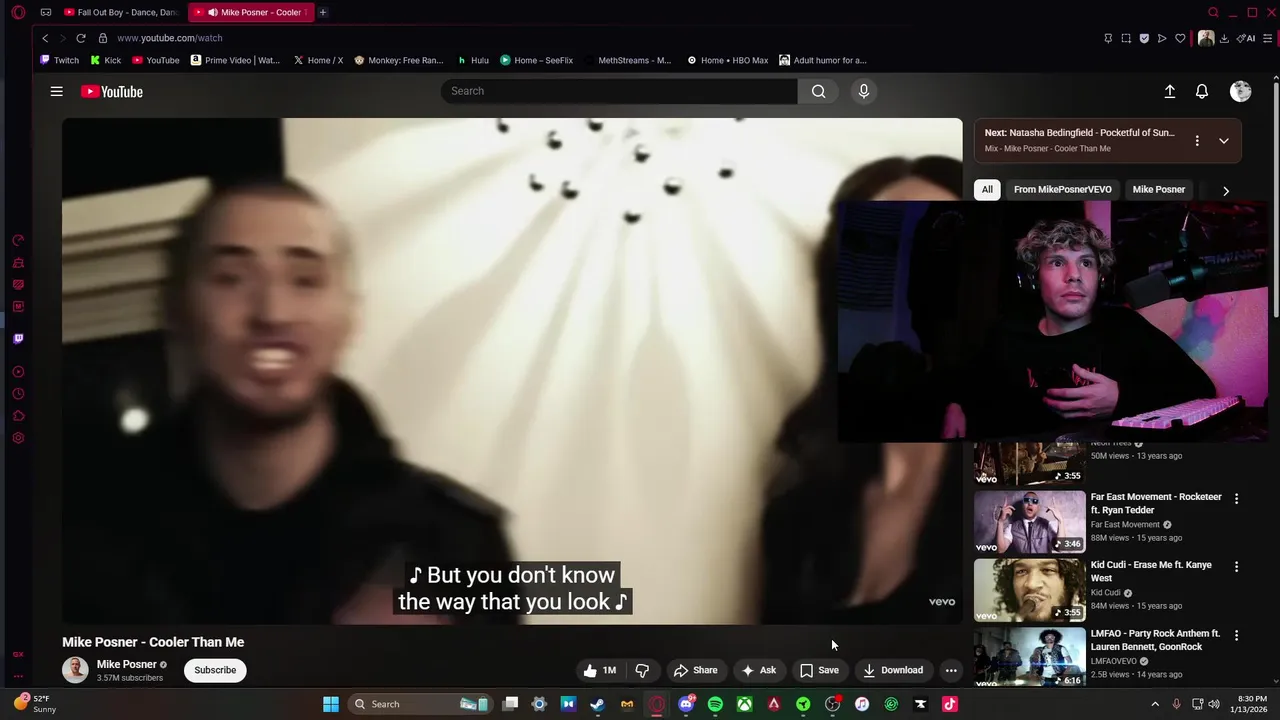Open Kid Cudi Erase Me title
1280x720 pixels.
[x=1151, y=571]
